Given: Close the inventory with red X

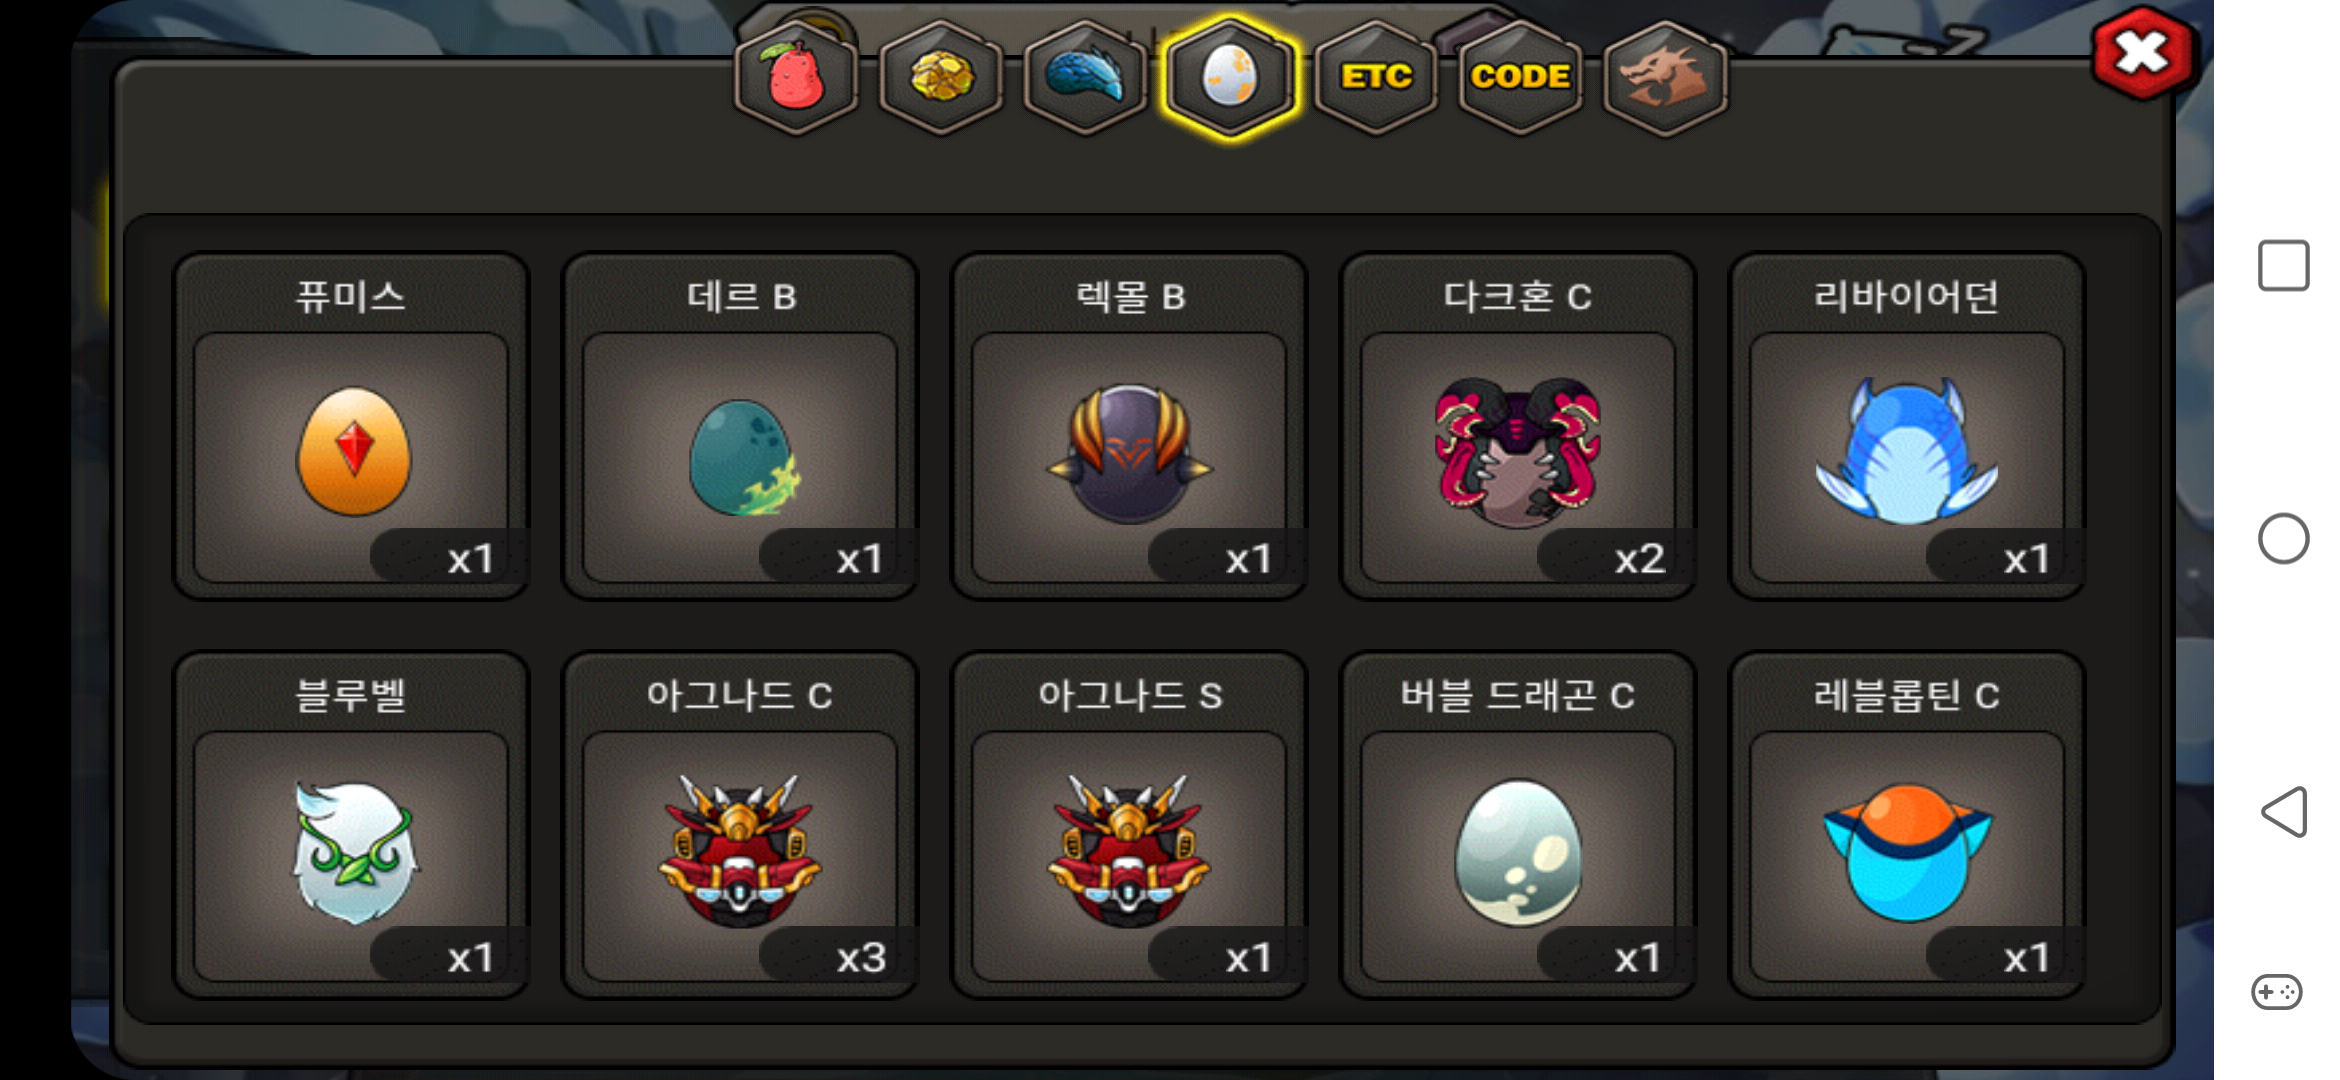Looking at the screenshot, I should click(2142, 53).
